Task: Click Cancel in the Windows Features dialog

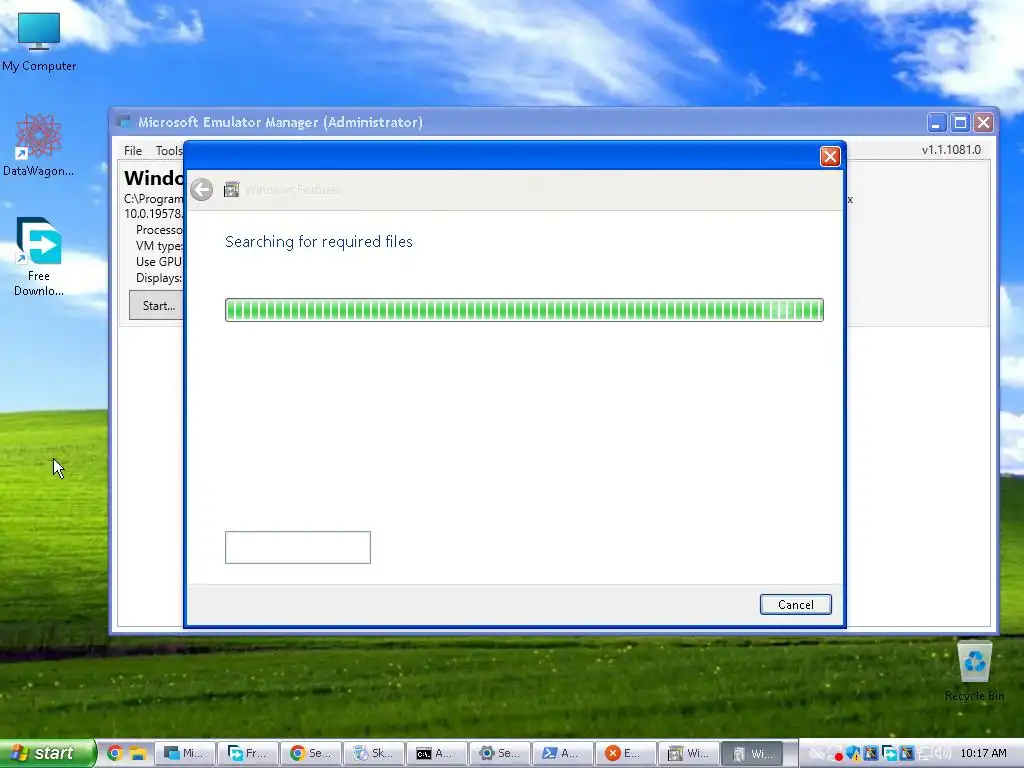Action: coord(795,605)
